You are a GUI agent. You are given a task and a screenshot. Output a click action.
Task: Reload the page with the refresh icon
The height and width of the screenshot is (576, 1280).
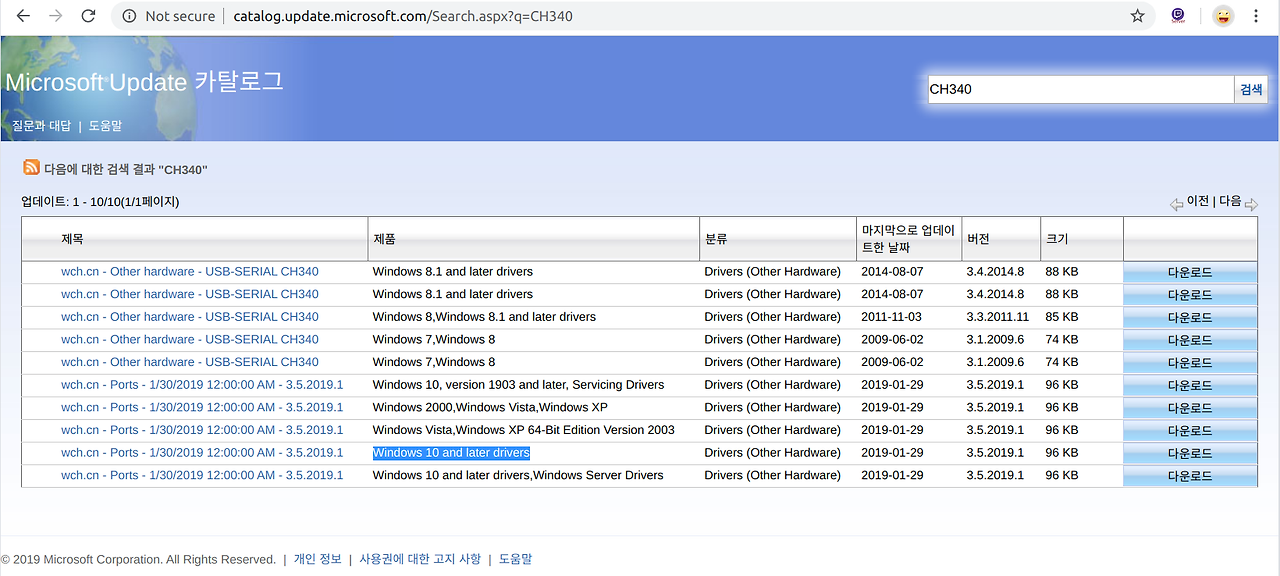click(88, 16)
